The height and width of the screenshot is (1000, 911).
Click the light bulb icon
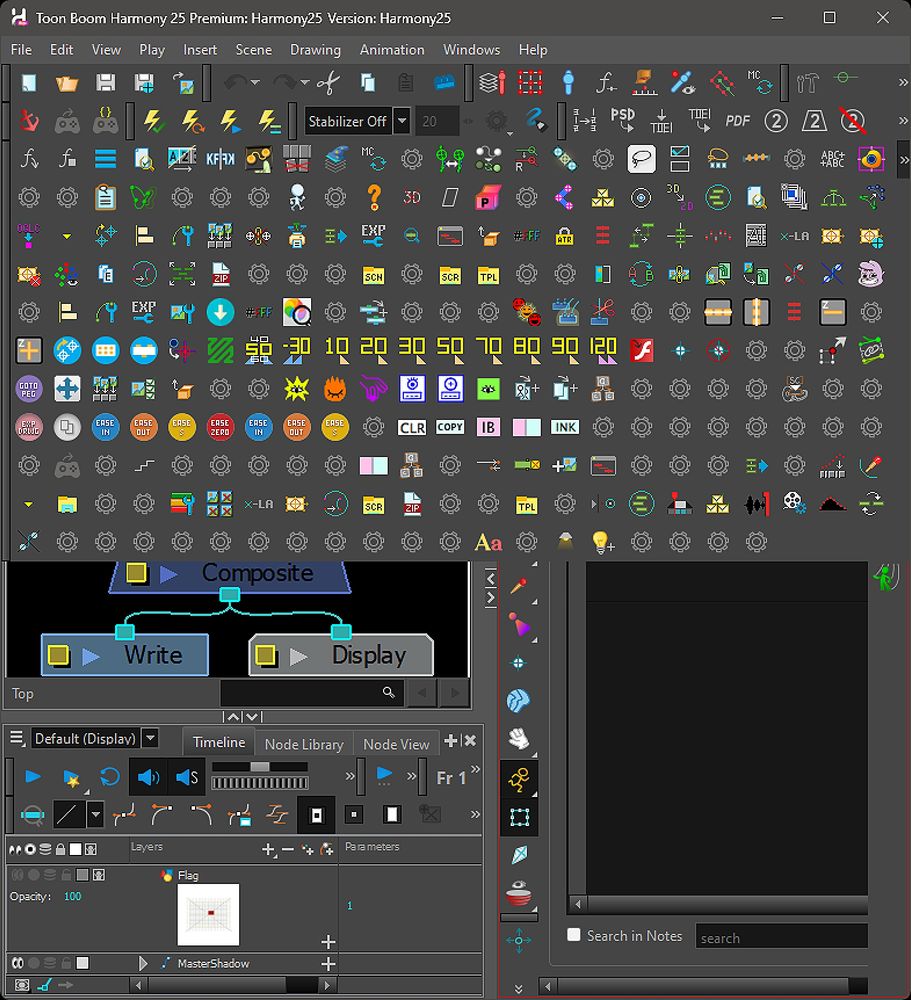coord(603,542)
